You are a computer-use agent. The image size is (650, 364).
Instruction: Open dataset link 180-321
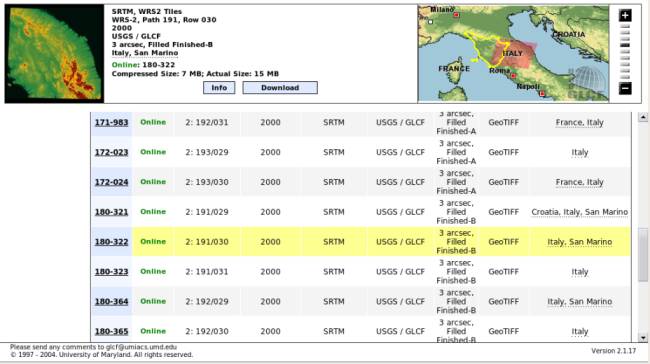tap(112, 212)
